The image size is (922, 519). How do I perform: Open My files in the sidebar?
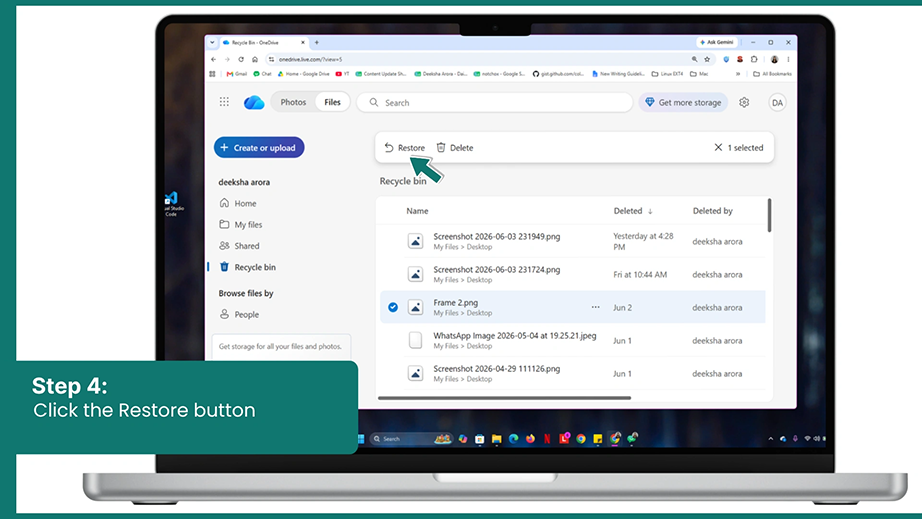click(240, 225)
